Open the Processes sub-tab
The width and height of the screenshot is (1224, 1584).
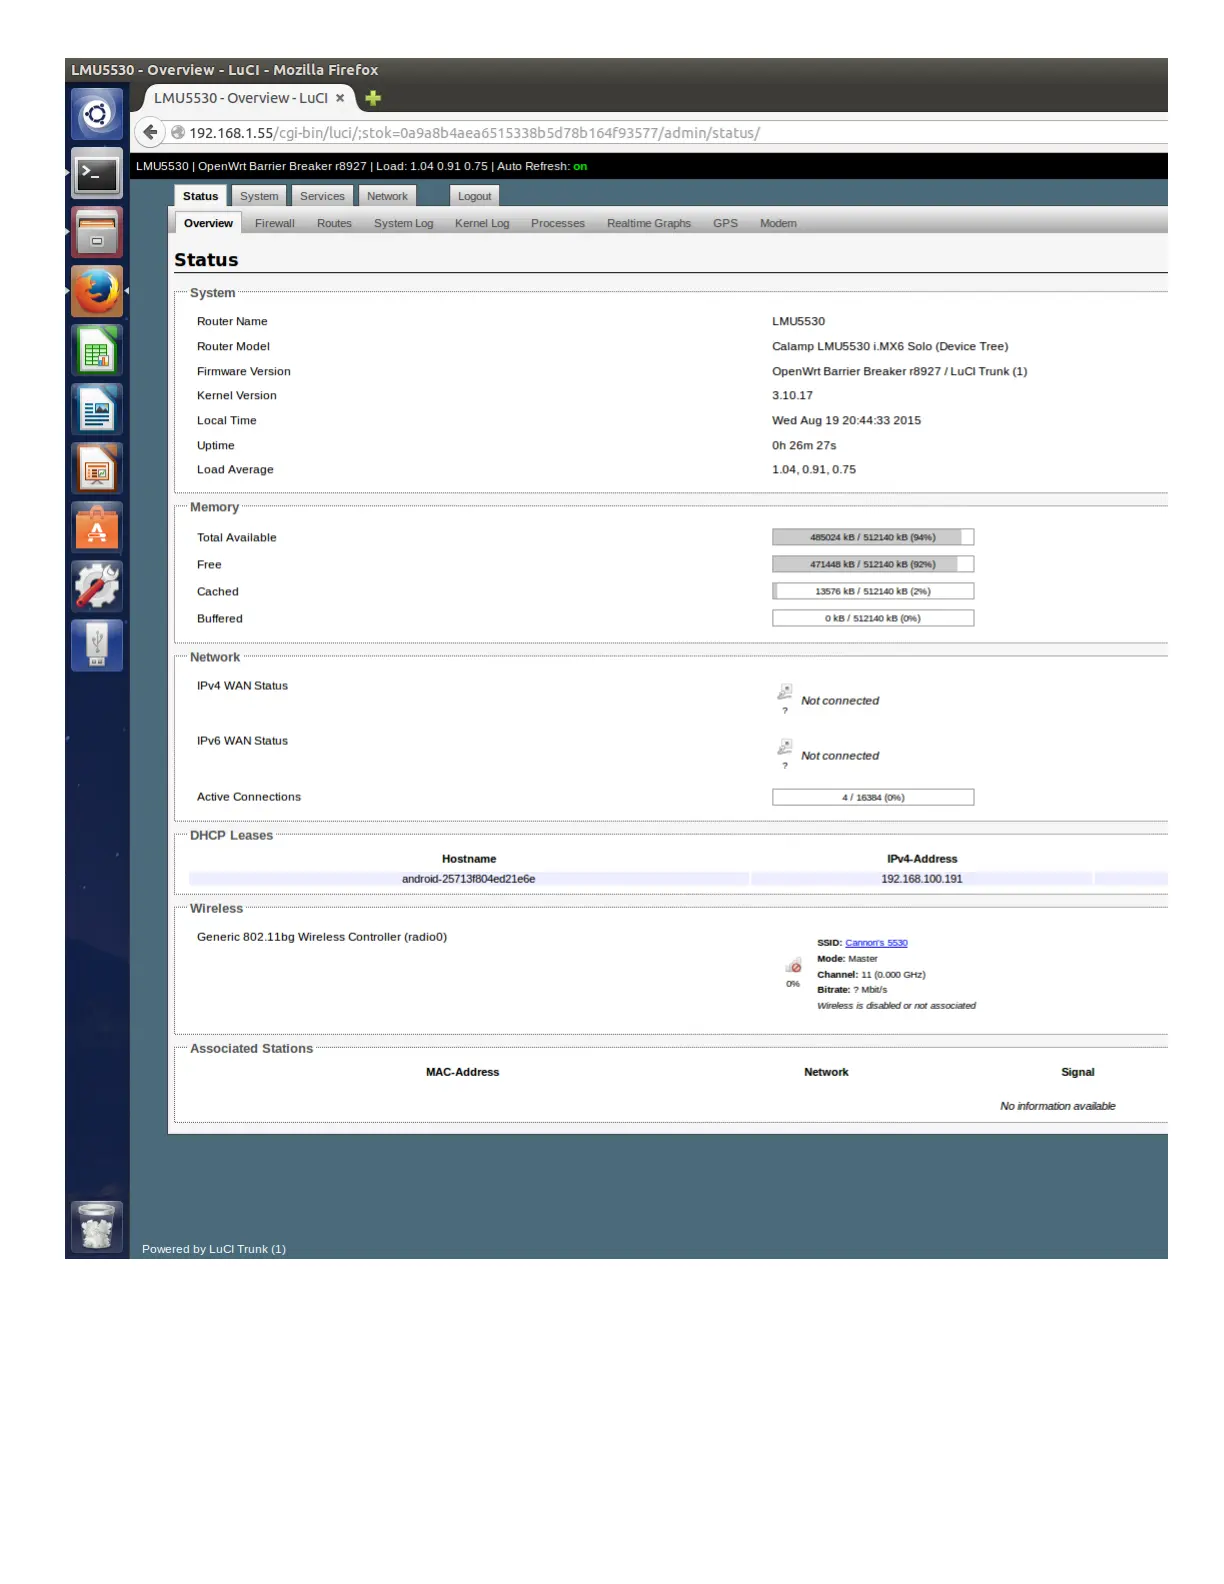coord(558,223)
